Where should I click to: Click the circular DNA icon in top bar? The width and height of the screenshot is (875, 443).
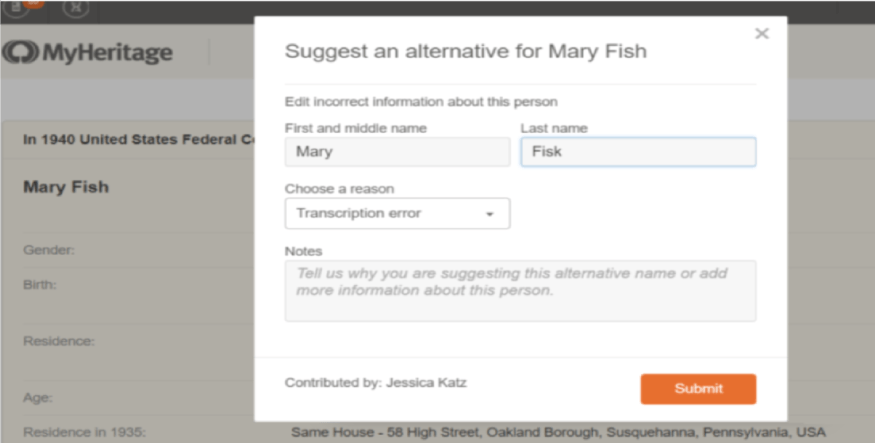(x=75, y=8)
